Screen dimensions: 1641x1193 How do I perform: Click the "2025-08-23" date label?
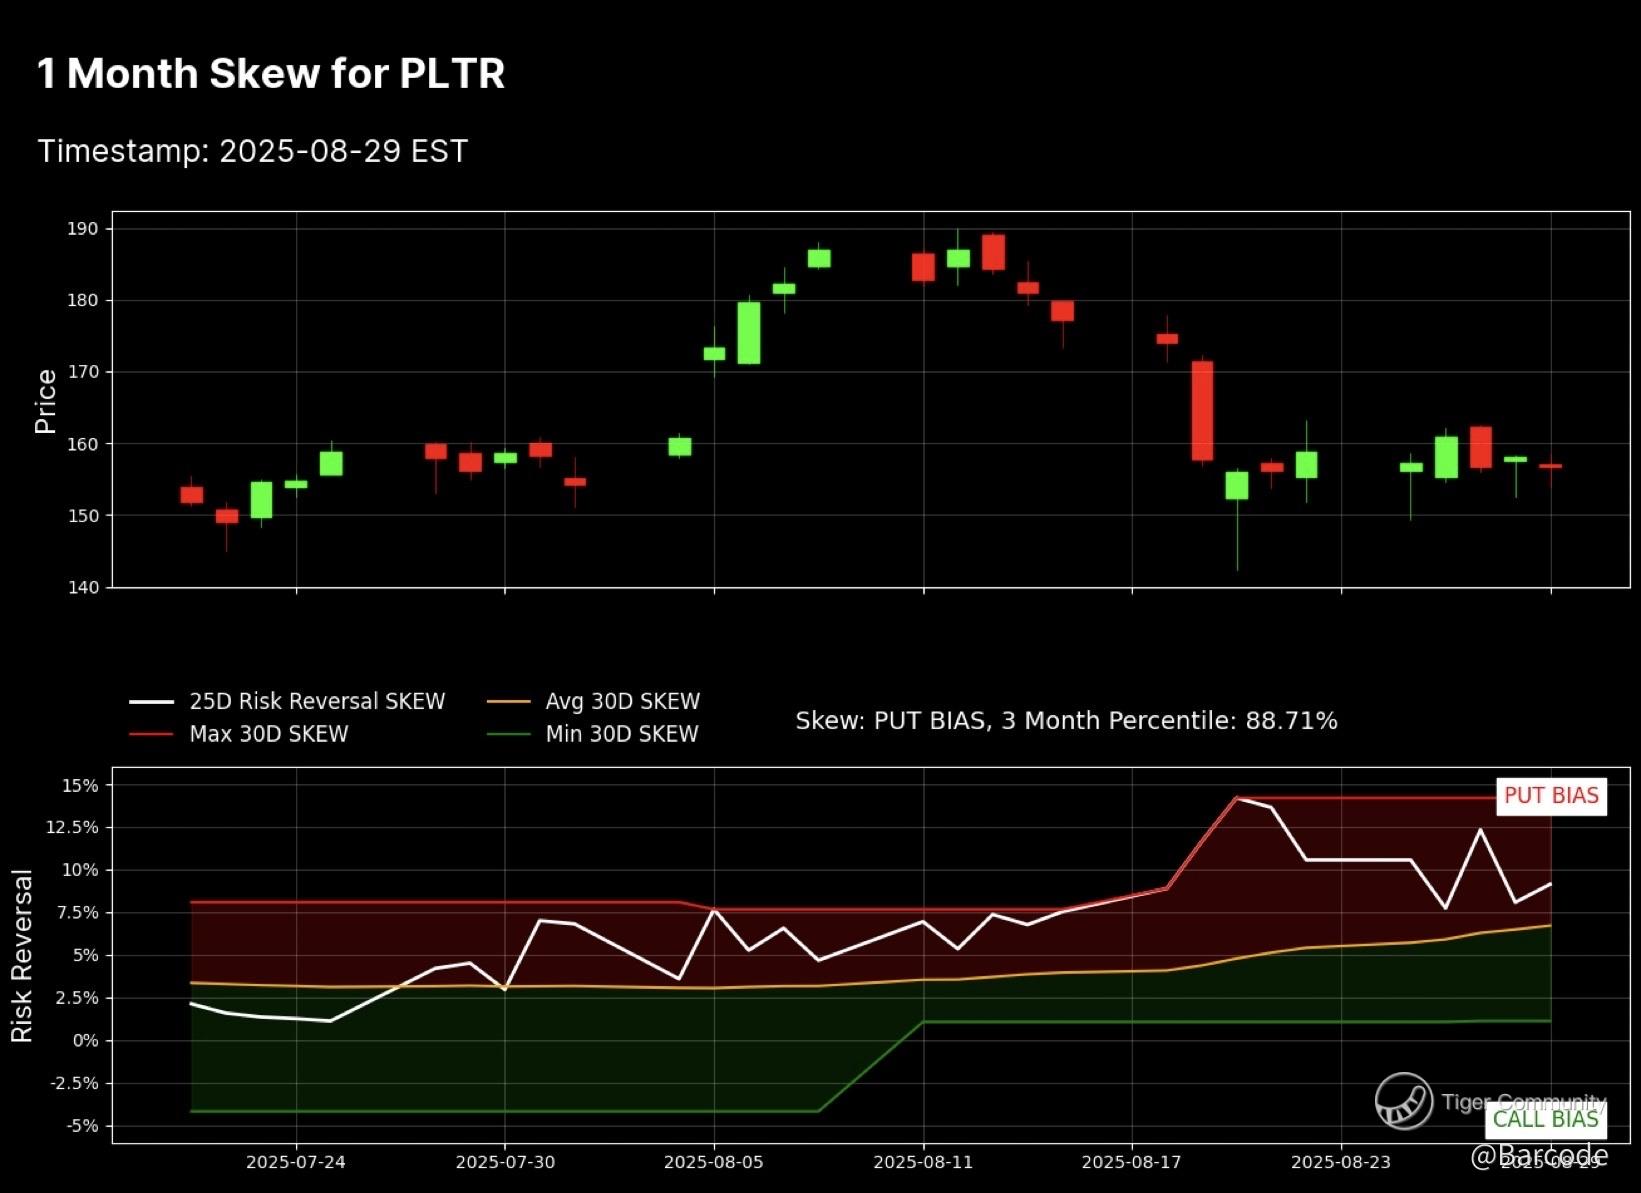click(1341, 1162)
